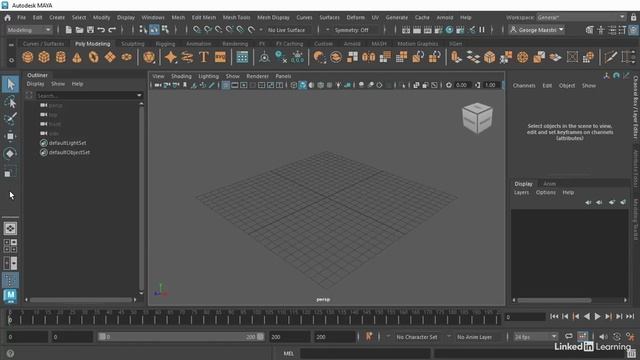640x360 pixels.
Task: Click the Home icon in menu bar
Action: (x=7, y=18)
